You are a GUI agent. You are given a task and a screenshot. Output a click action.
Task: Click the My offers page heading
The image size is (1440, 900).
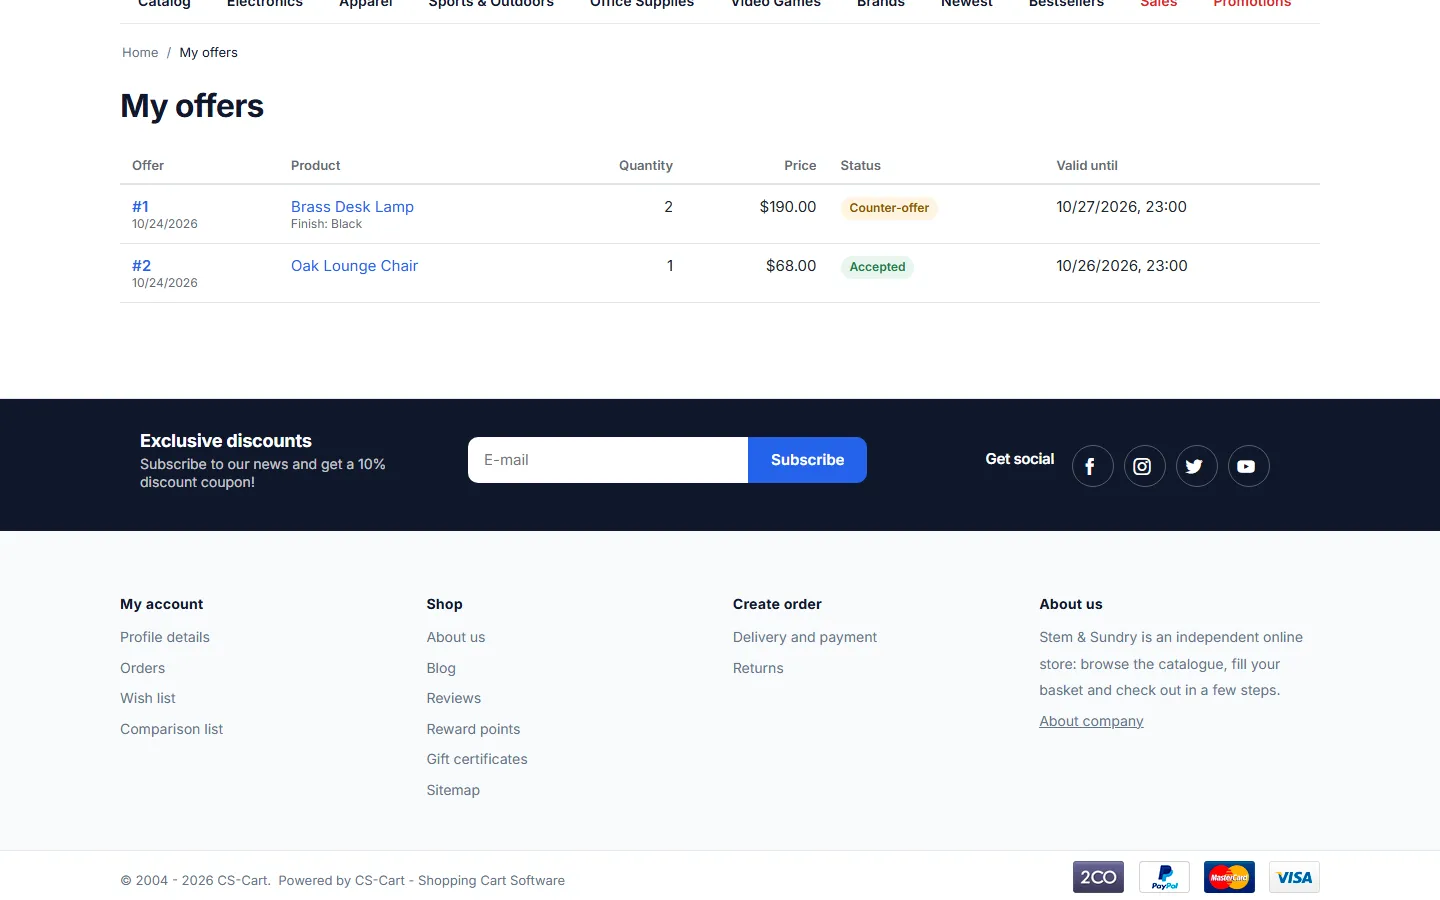click(192, 106)
